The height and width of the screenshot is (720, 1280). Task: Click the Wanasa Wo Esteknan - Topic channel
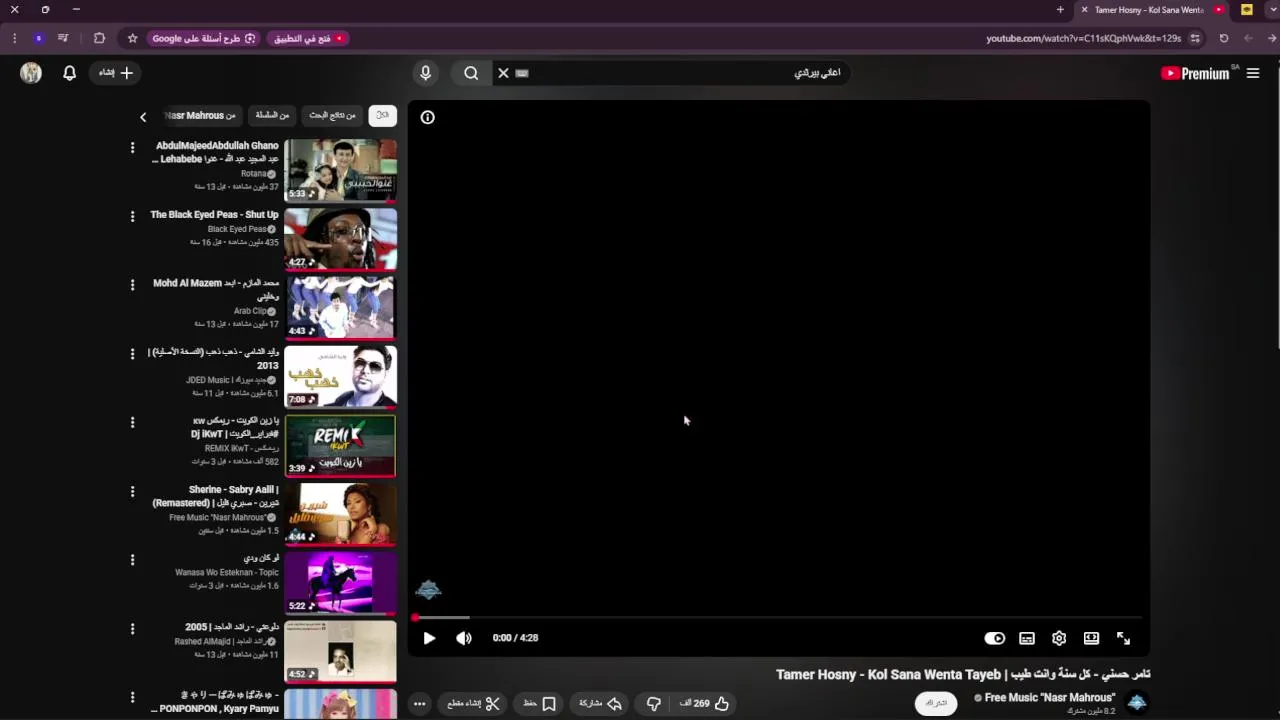(227, 573)
